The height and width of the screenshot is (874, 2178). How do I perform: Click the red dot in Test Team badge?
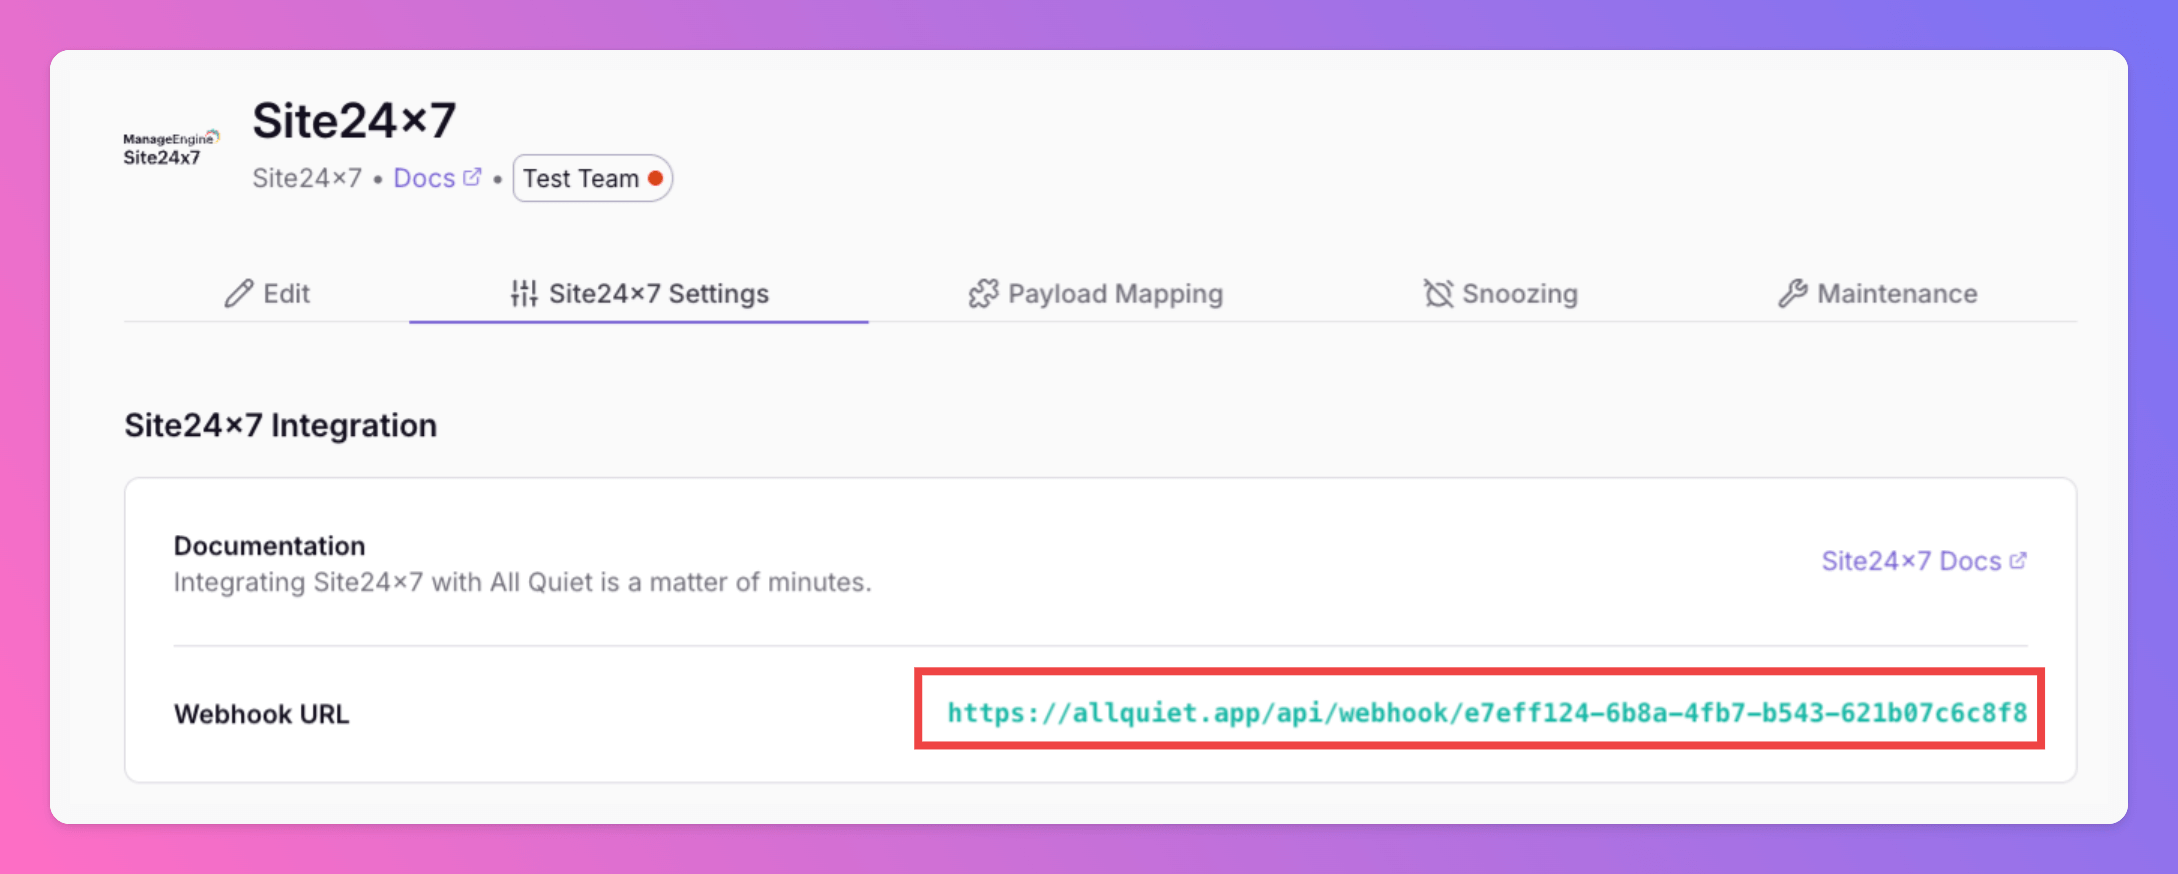pyautogui.click(x=655, y=178)
